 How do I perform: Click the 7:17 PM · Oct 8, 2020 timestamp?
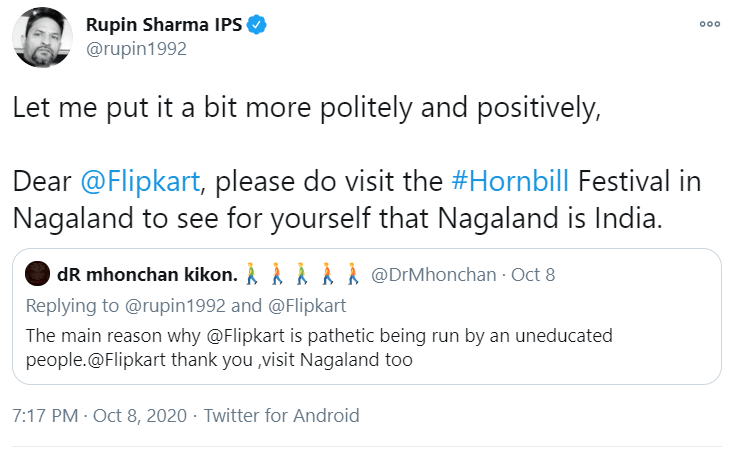click(x=98, y=415)
